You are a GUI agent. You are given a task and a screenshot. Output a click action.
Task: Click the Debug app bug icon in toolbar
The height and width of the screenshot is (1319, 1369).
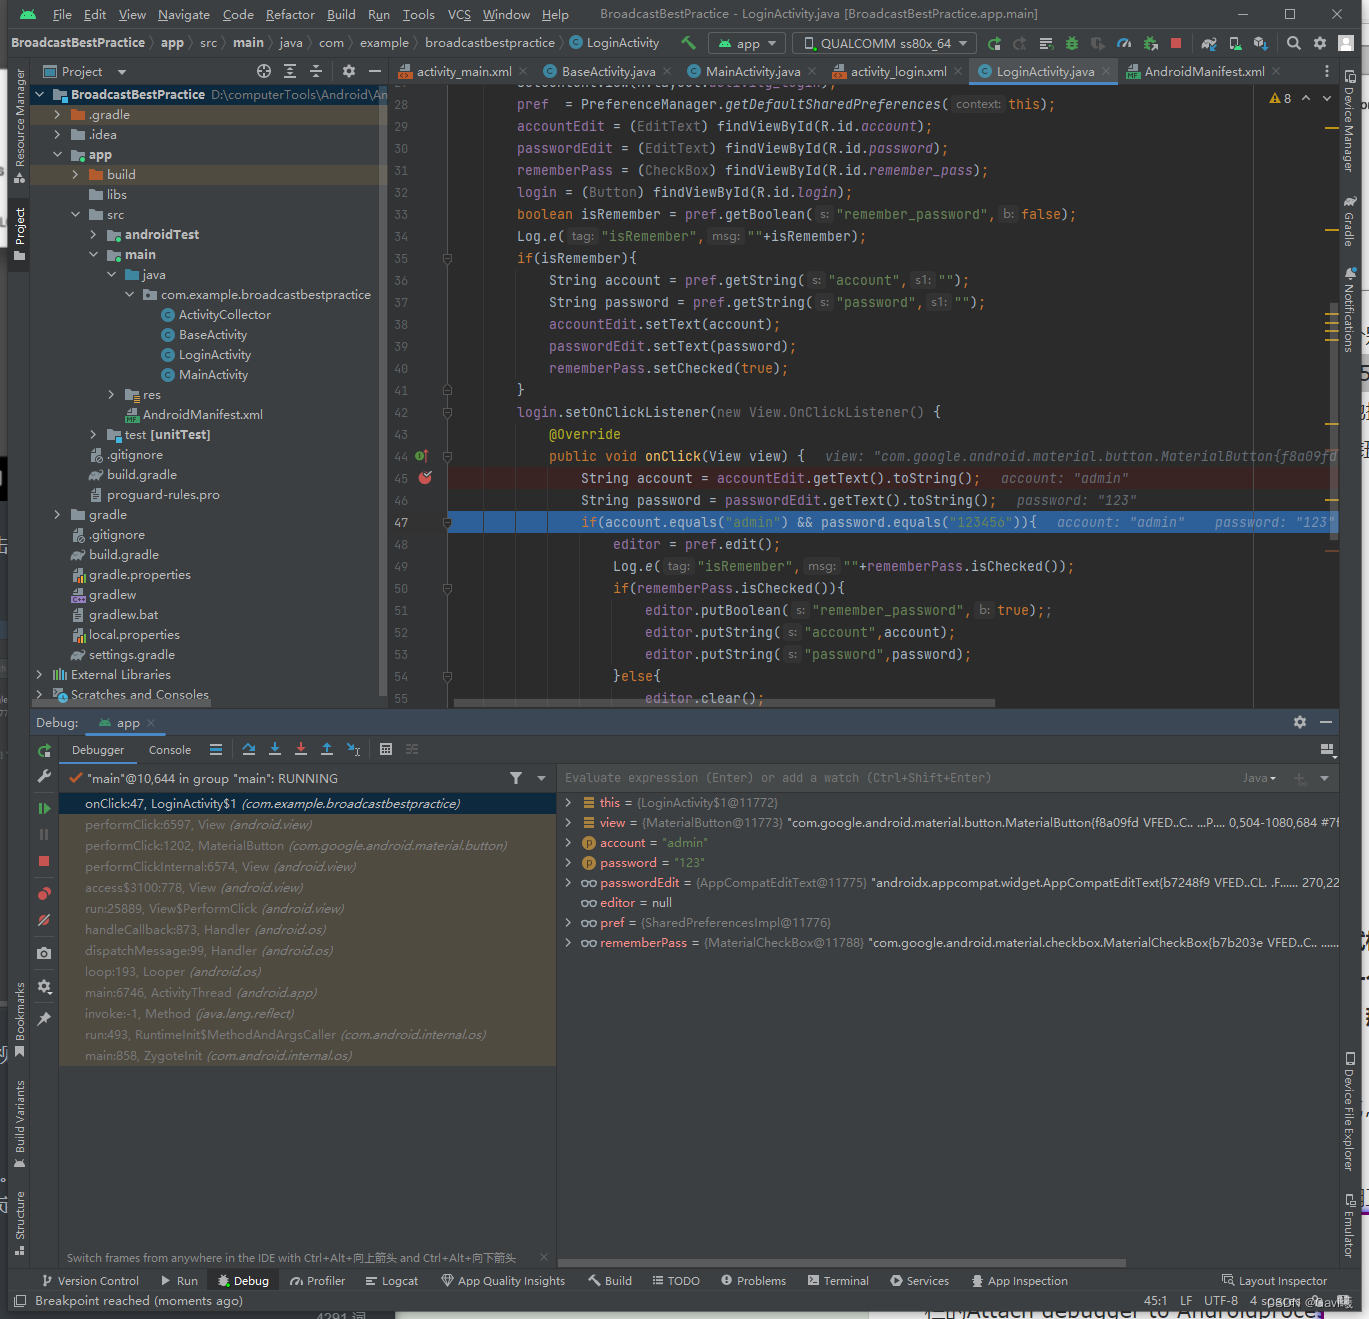pos(1072,43)
